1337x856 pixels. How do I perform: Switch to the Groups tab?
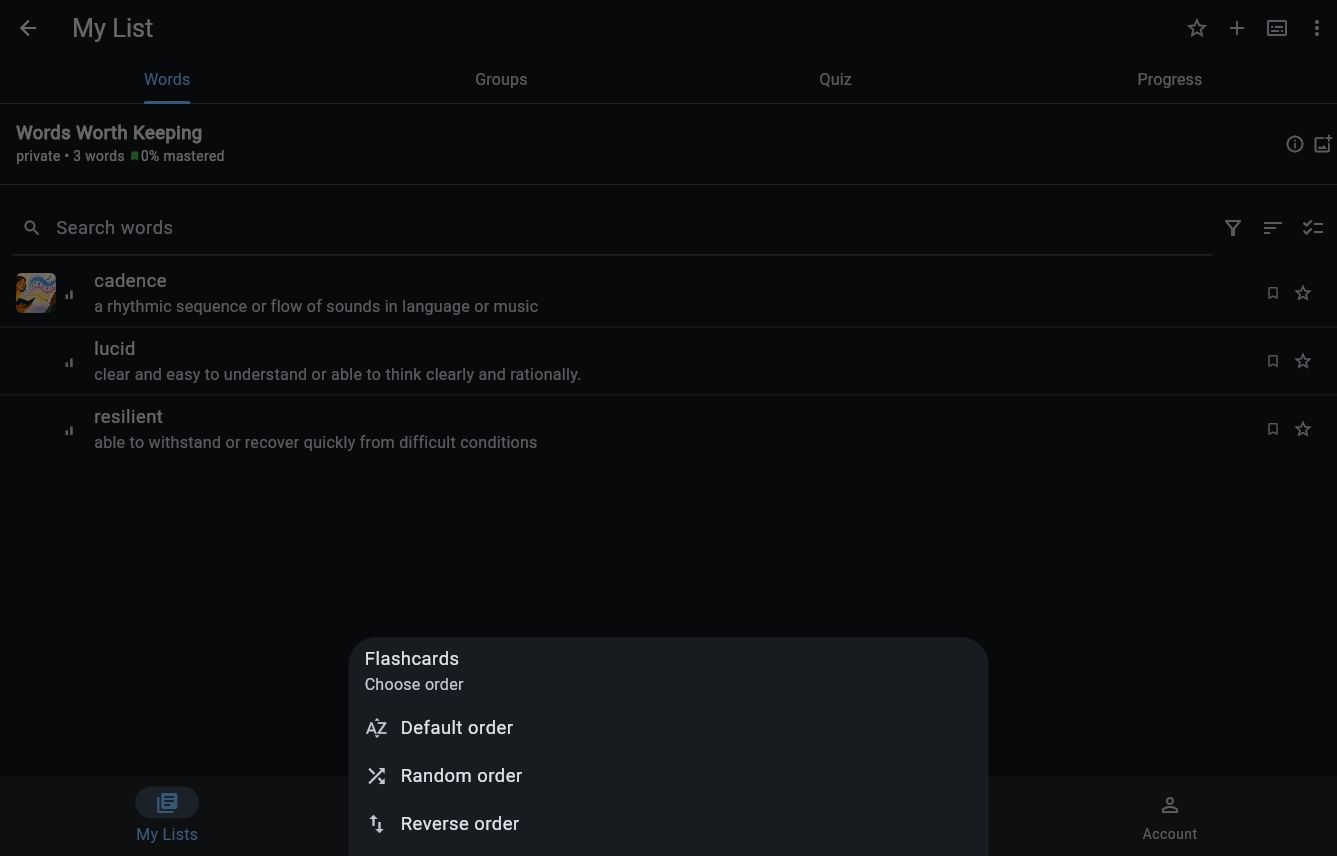[501, 79]
